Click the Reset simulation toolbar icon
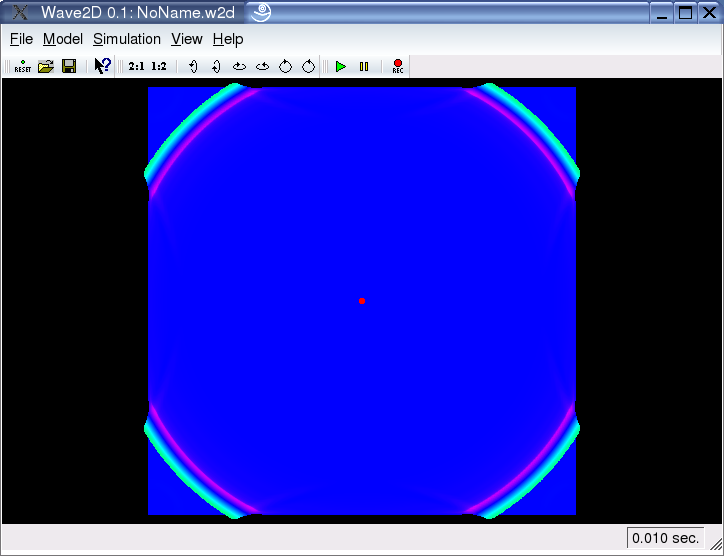 click(22, 66)
